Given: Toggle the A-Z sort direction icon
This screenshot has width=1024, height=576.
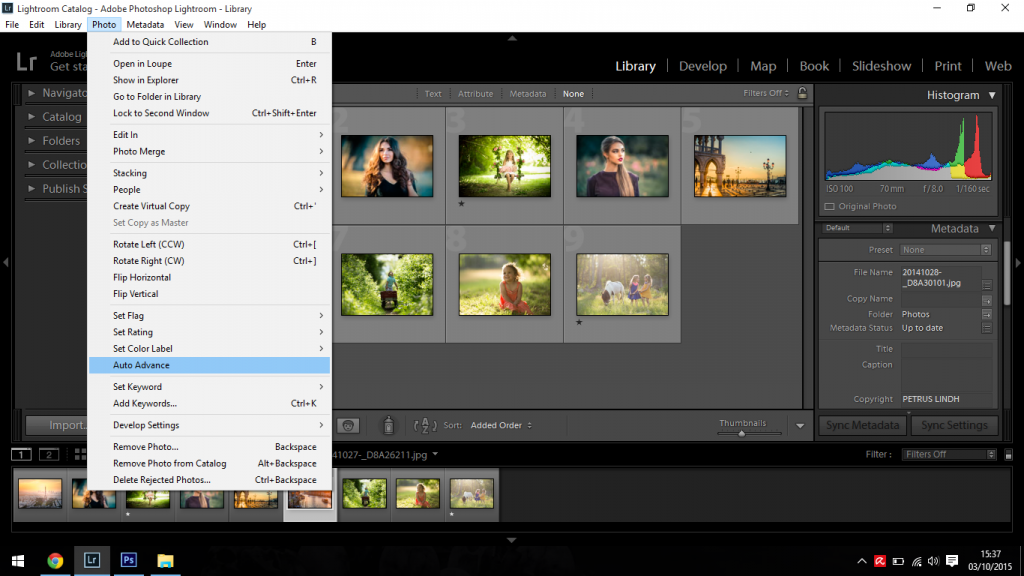Looking at the screenshot, I should [425, 425].
